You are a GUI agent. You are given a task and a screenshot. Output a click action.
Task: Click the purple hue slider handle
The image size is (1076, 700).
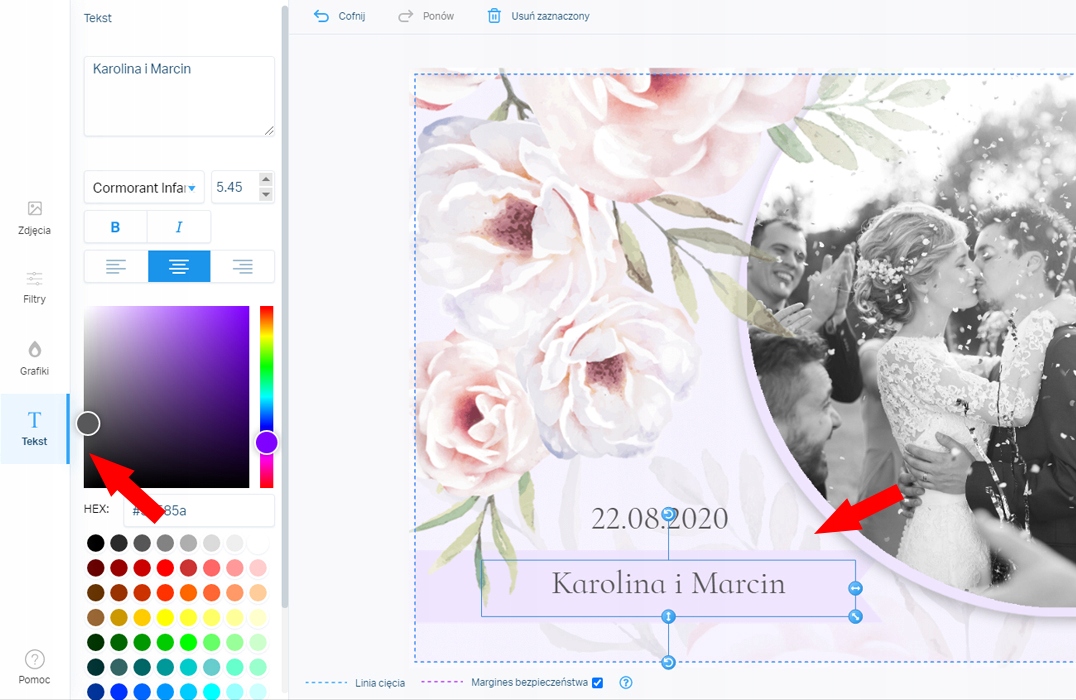[x=267, y=443]
